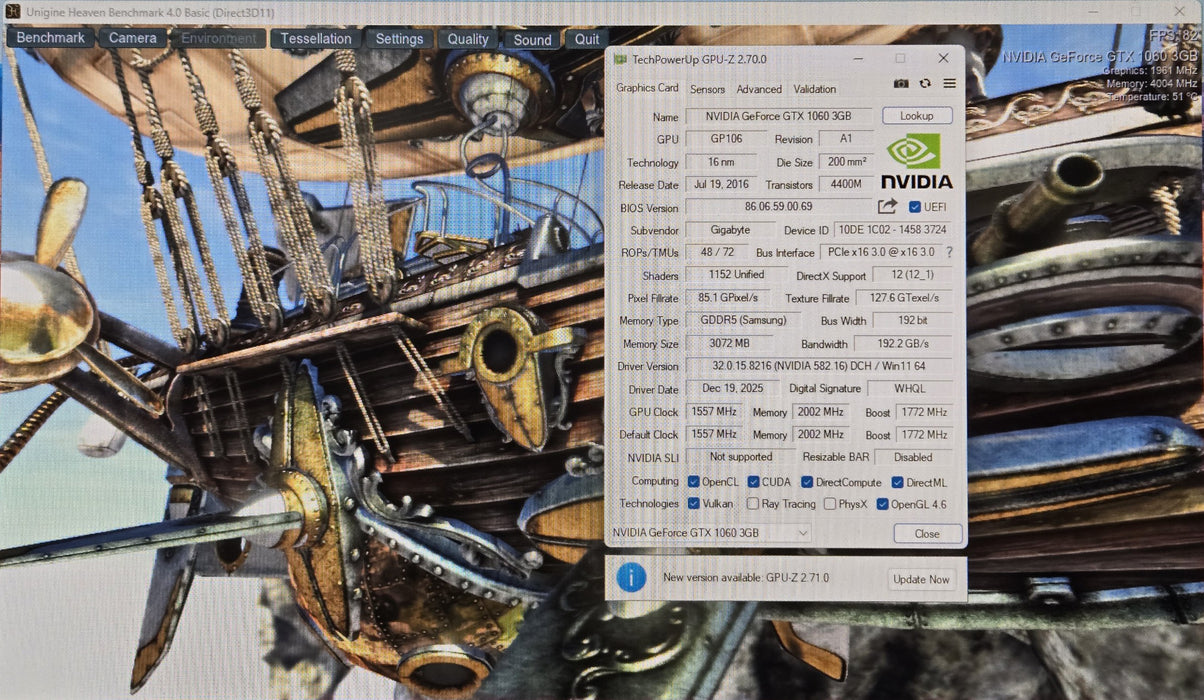
Task: Click the Memory Type value GDDR5 (Samsung)
Action: tap(743, 321)
